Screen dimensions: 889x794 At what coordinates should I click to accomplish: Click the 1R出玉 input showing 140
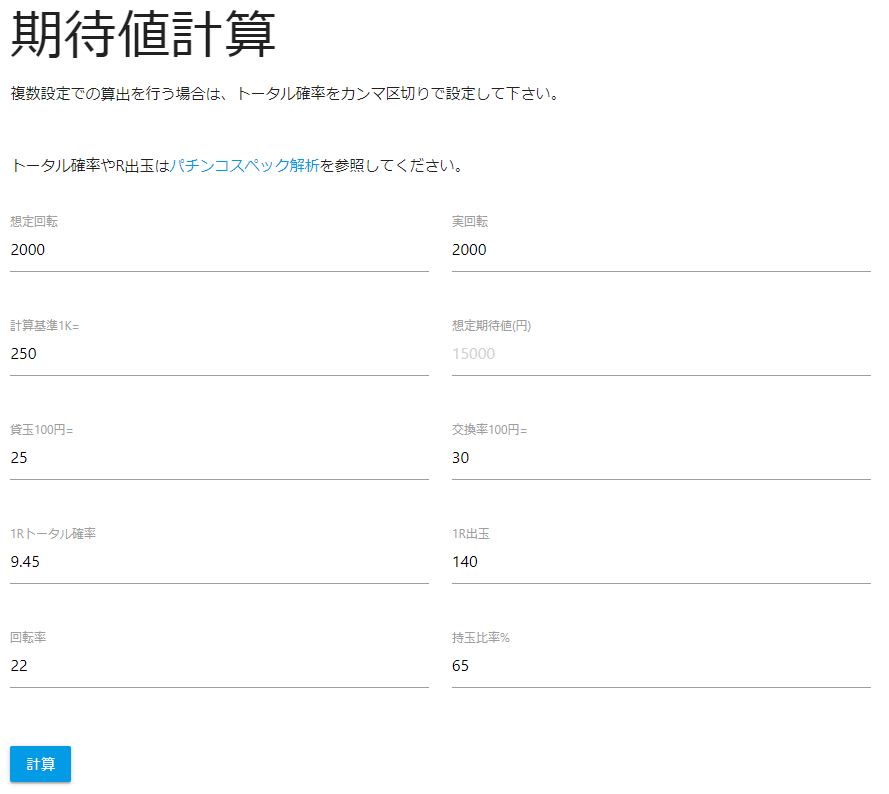(x=660, y=562)
